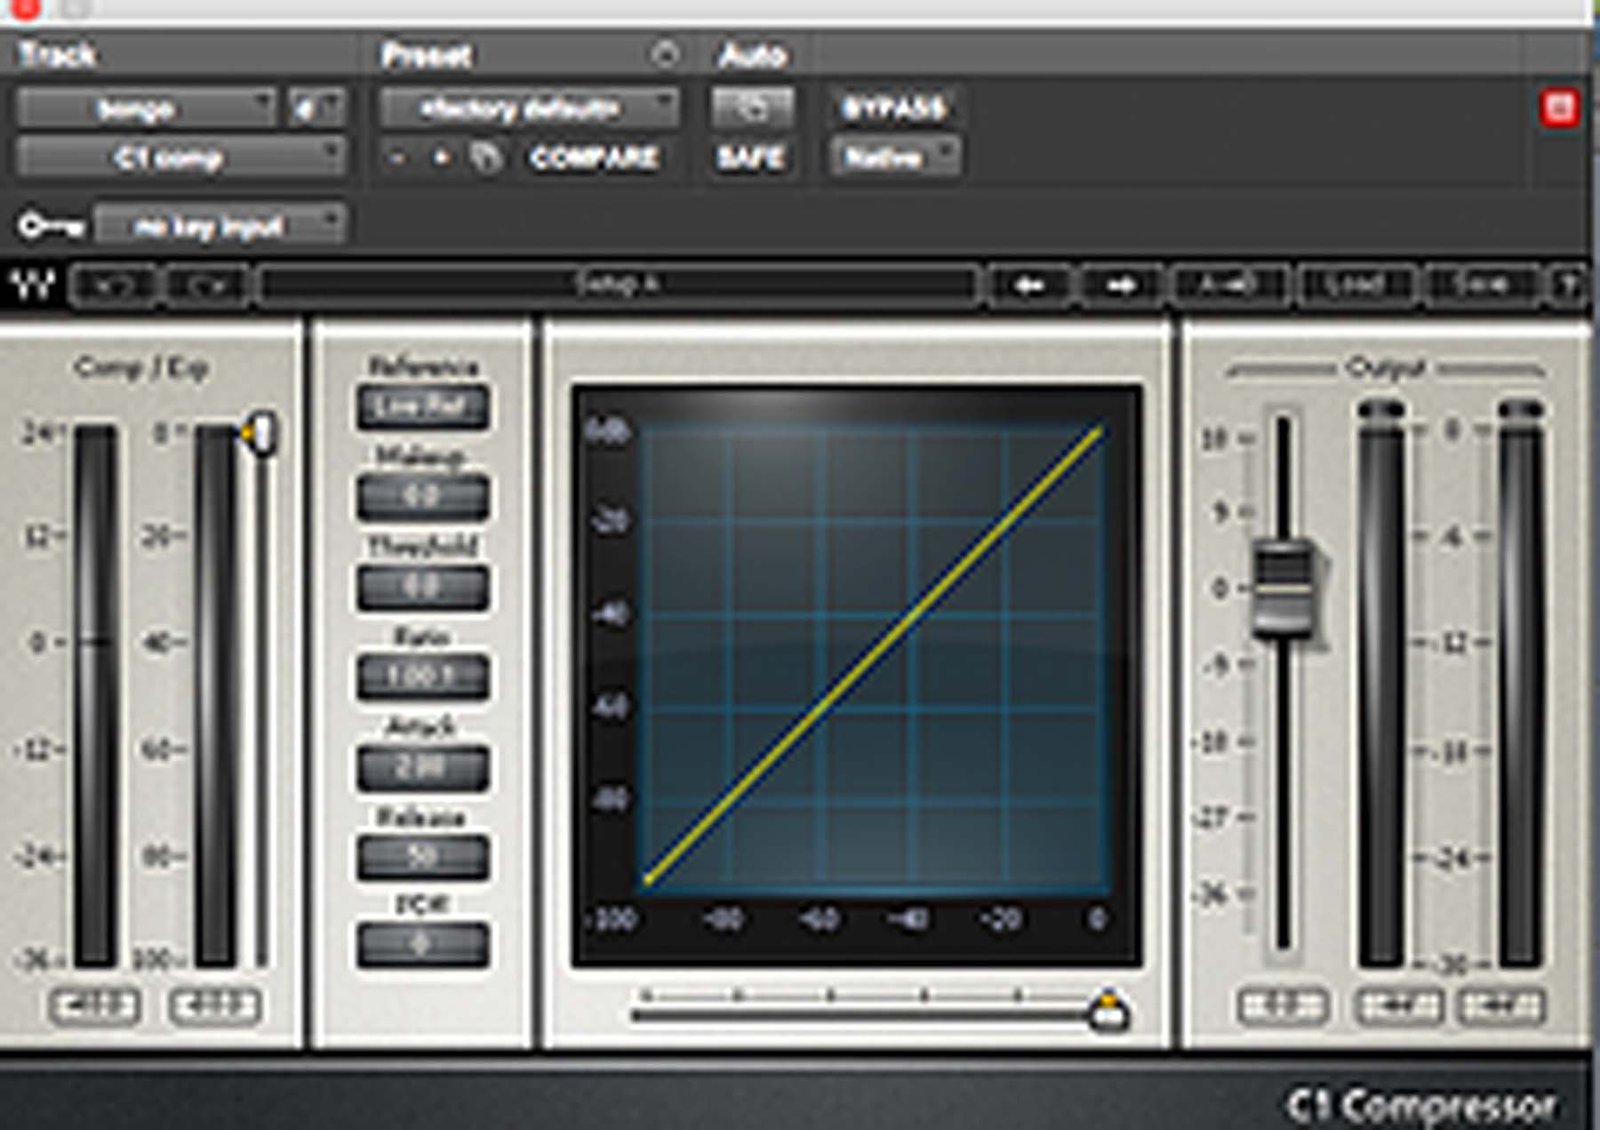Click the Waves logo icon
This screenshot has height=1130, width=1600.
33,286
